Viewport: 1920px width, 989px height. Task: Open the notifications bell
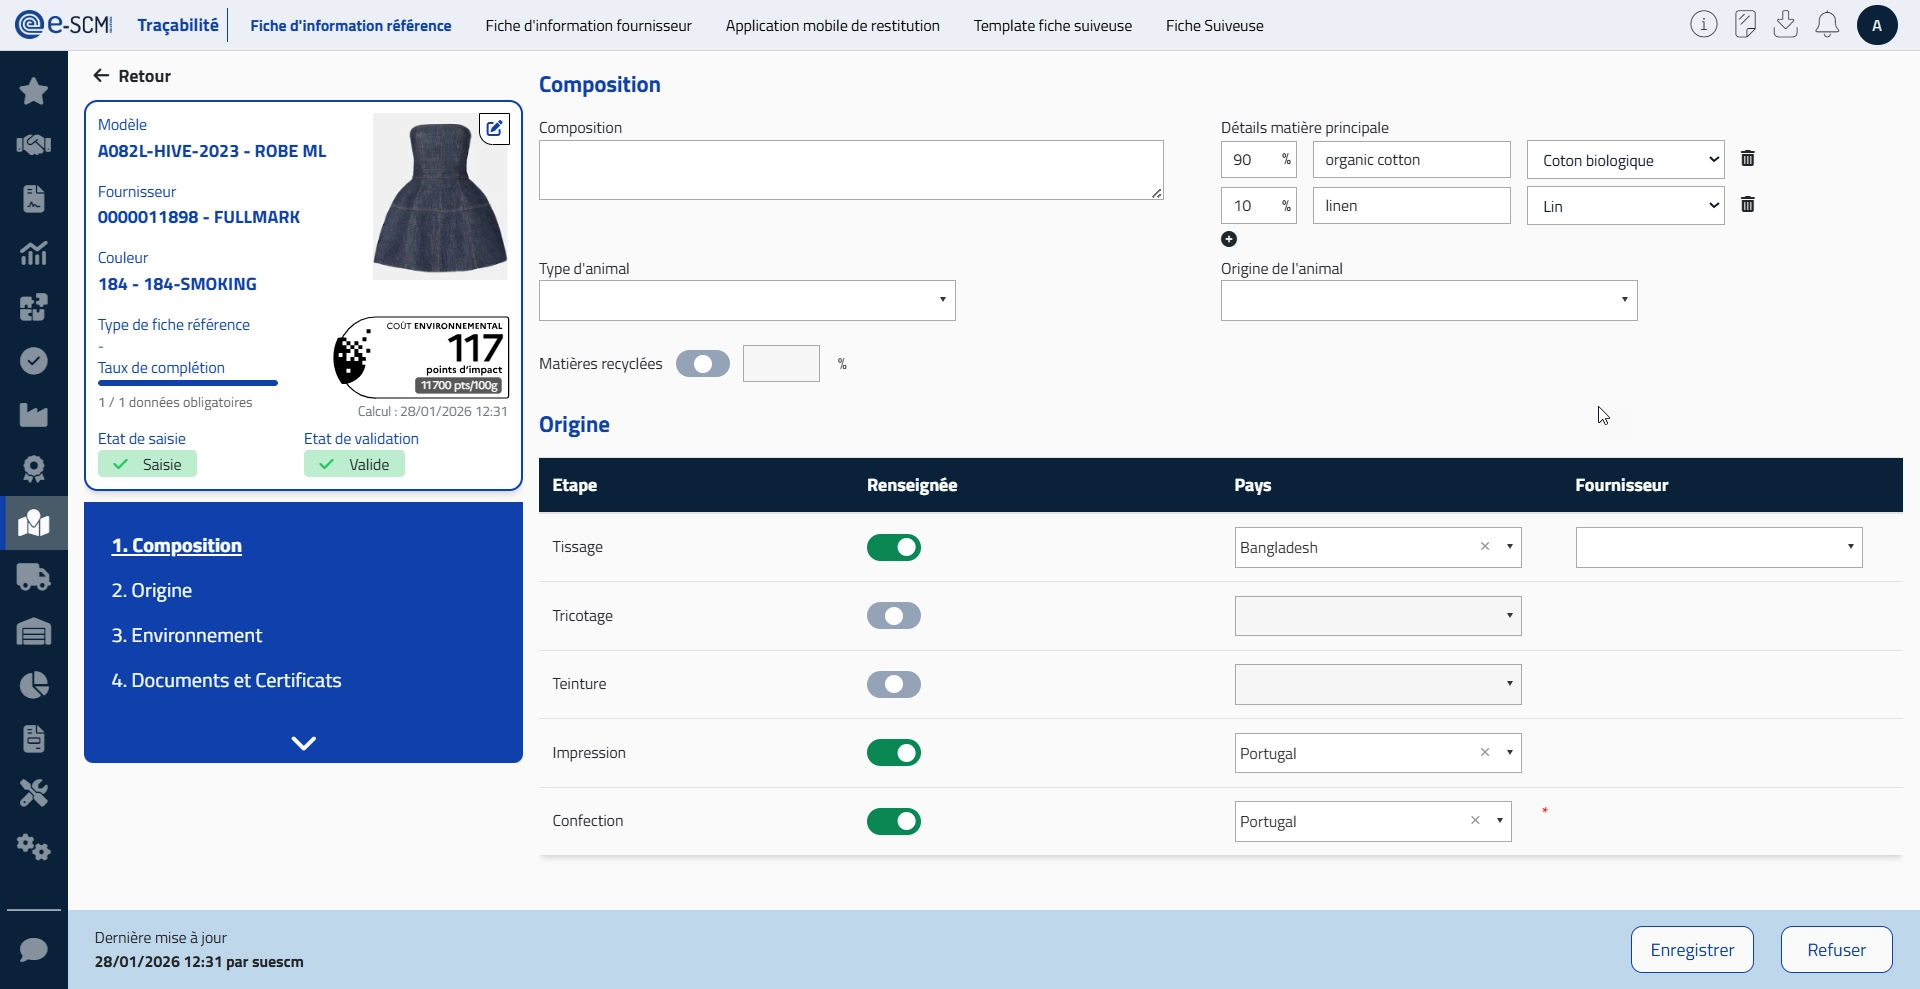1827,25
